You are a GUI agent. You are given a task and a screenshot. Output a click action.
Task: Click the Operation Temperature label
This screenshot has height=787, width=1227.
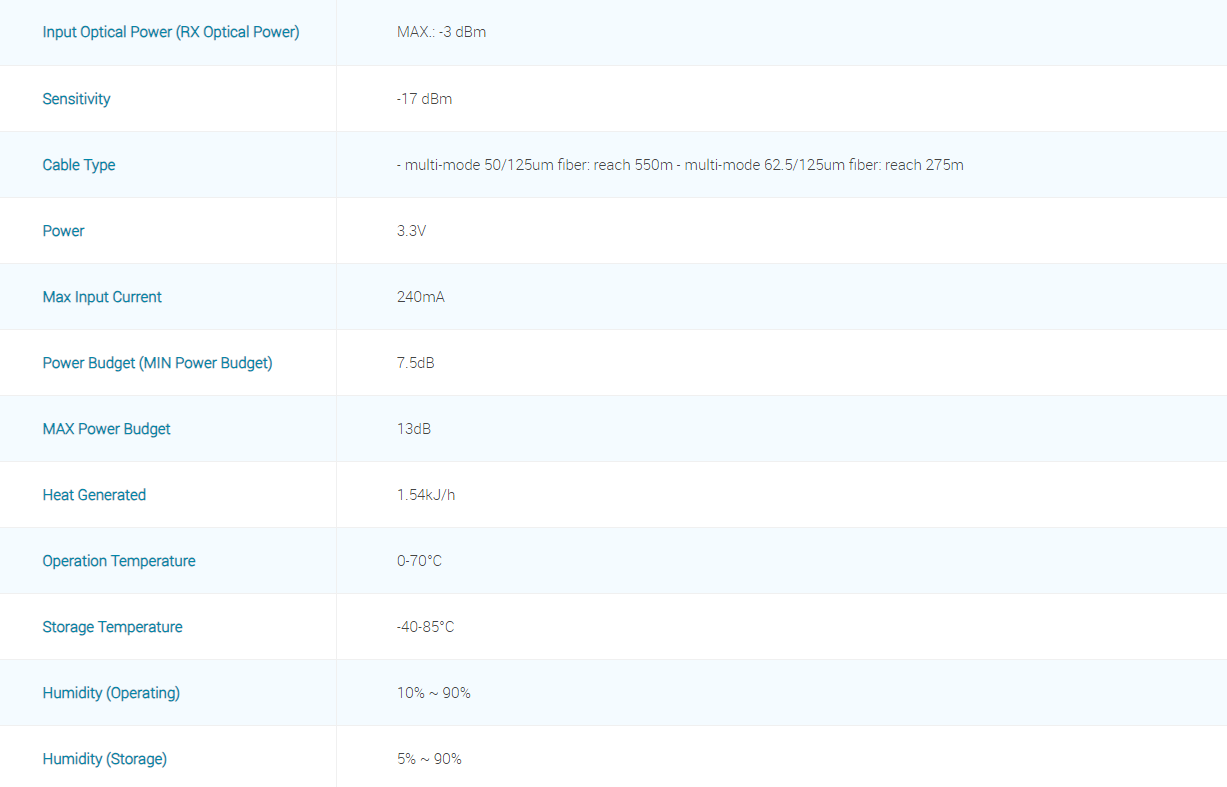point(118,561)
